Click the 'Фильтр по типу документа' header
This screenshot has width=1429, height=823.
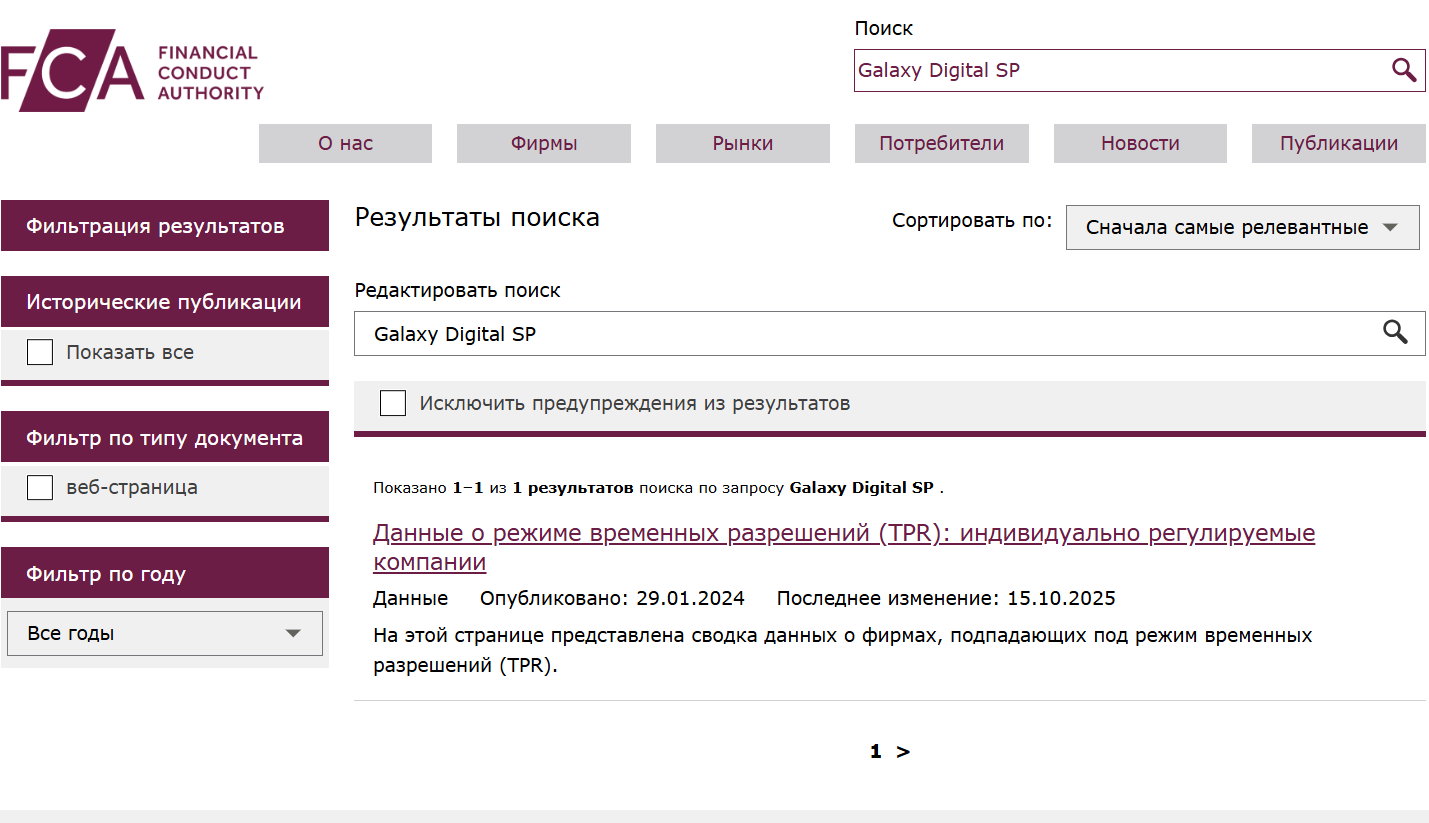pyautogui.click(x=165, y=437)
